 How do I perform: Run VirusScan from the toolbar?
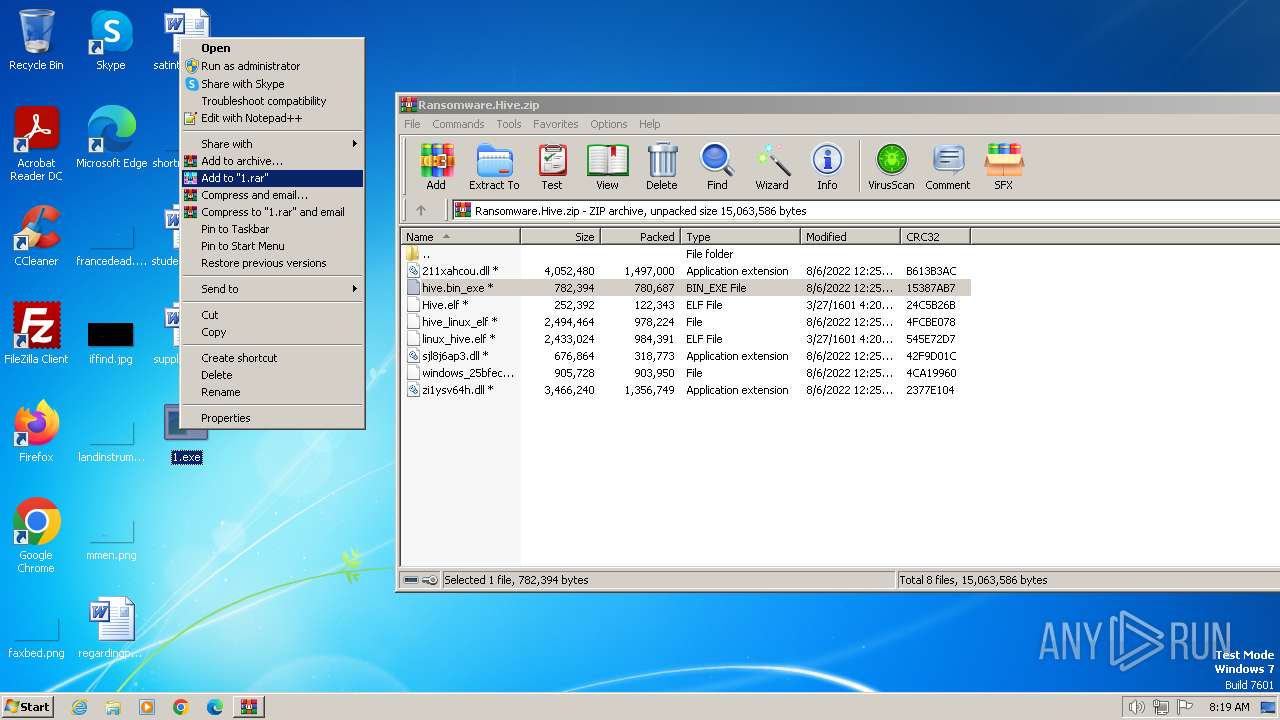click(x=891, y=166)
